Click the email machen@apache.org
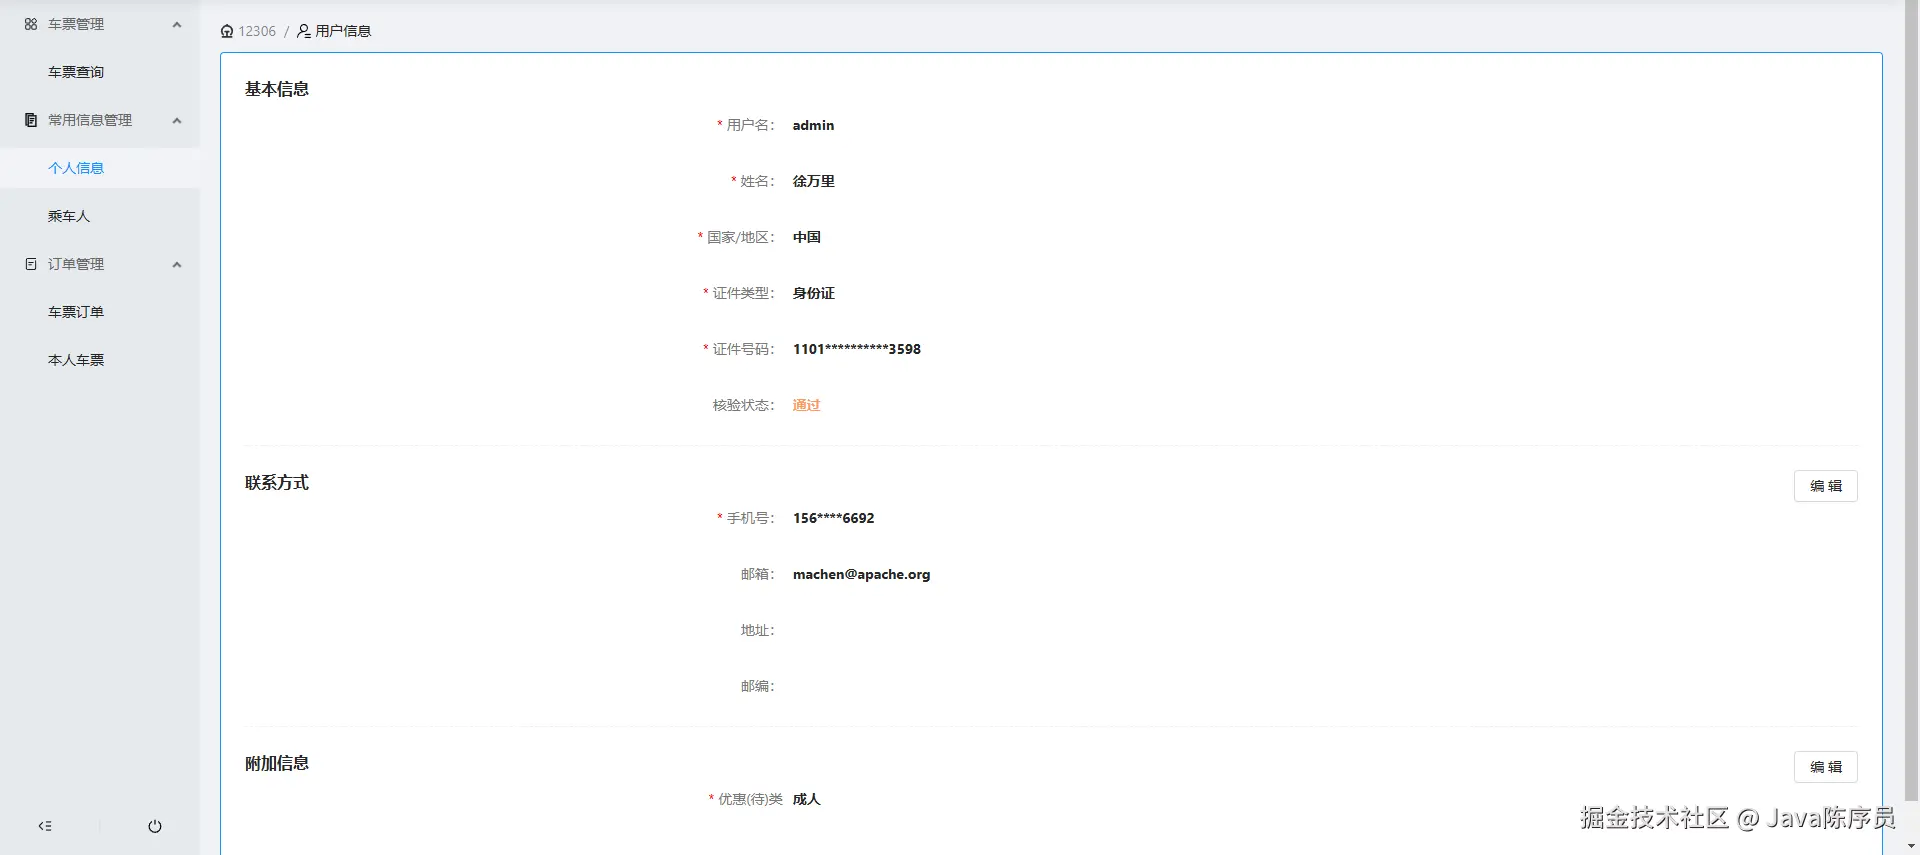 click(861, 574)
